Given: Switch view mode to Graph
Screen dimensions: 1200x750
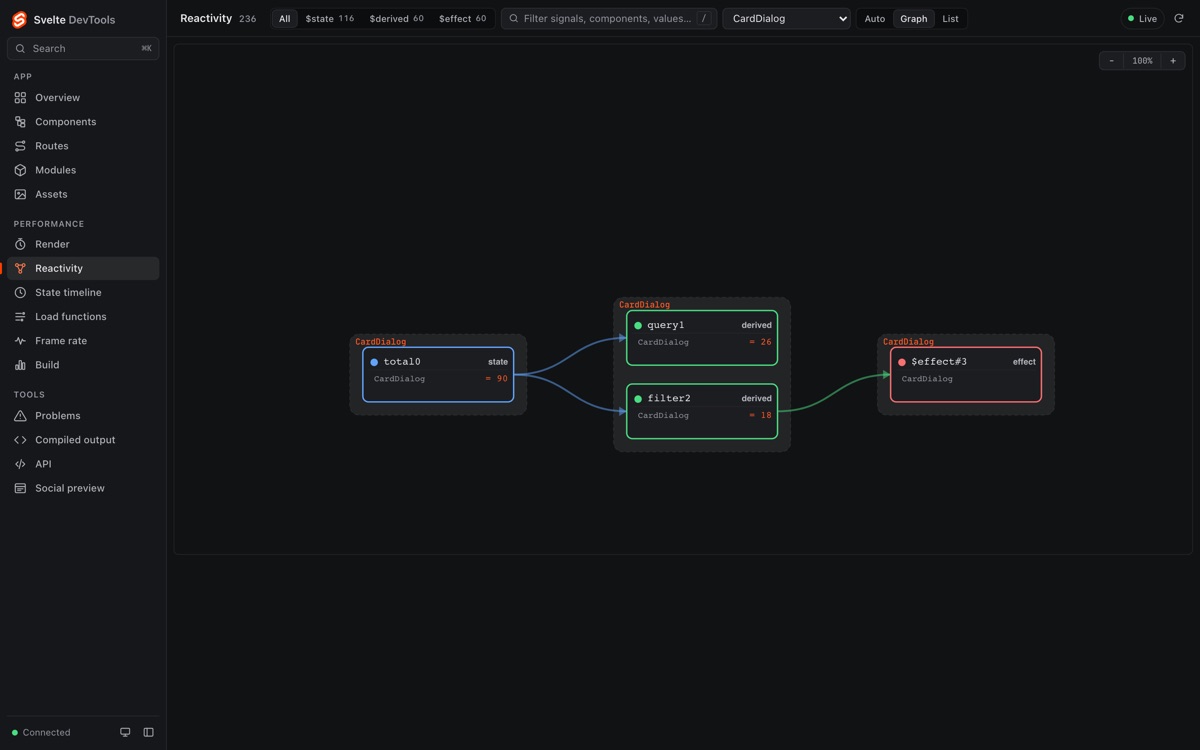Looking at the screenshot, I should pyautogui.click(x=913, y=18).
